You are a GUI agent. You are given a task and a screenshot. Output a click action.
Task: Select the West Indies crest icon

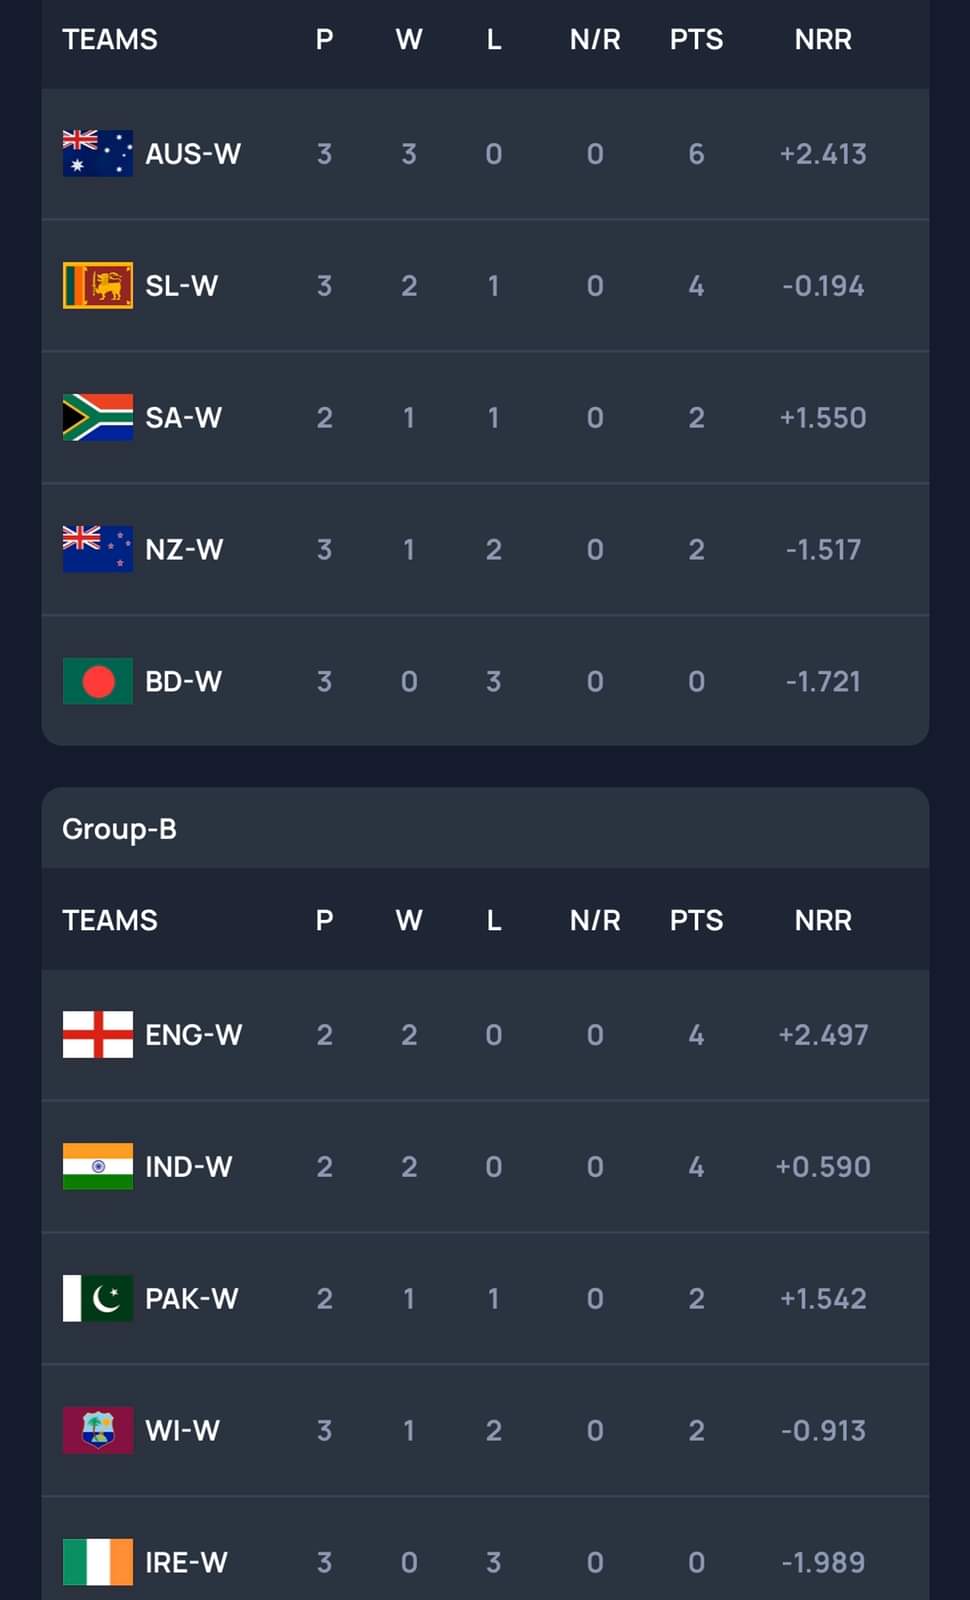[97, 1430]
